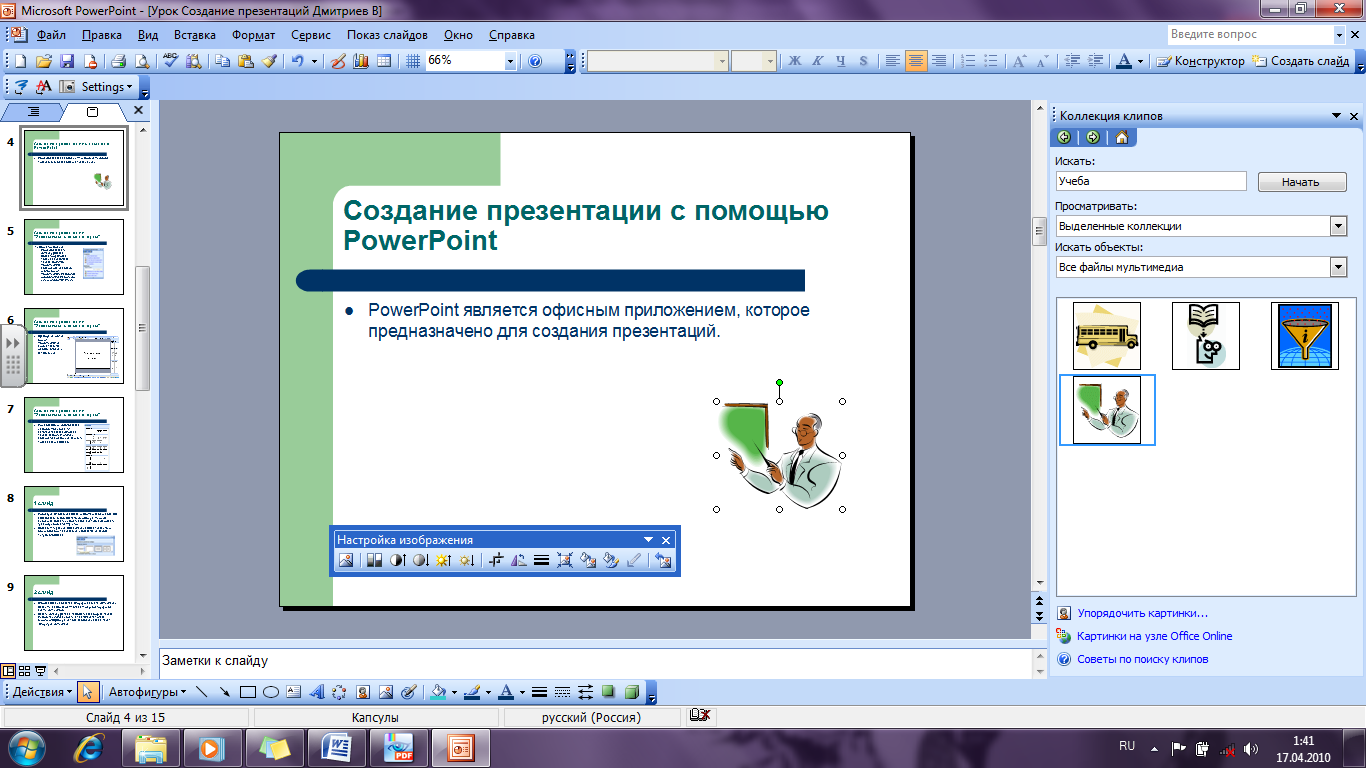Increase image contrast

pyautogui.click(x=397, y=561)
